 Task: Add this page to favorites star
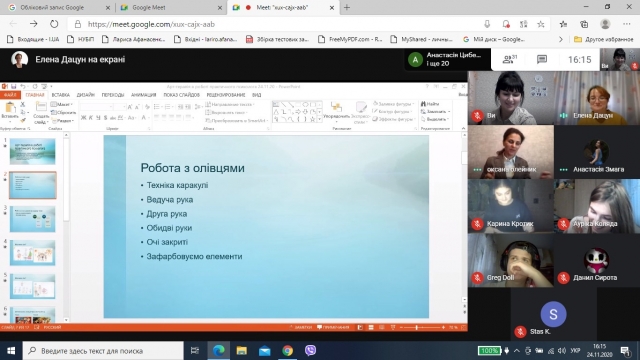point(541,24)
